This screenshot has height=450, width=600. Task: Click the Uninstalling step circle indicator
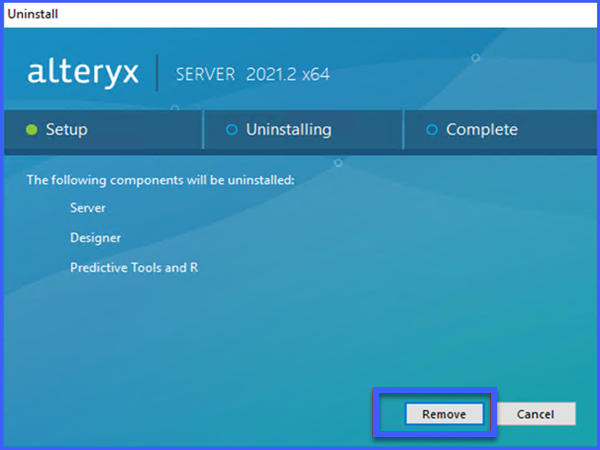tap(232, 130)
